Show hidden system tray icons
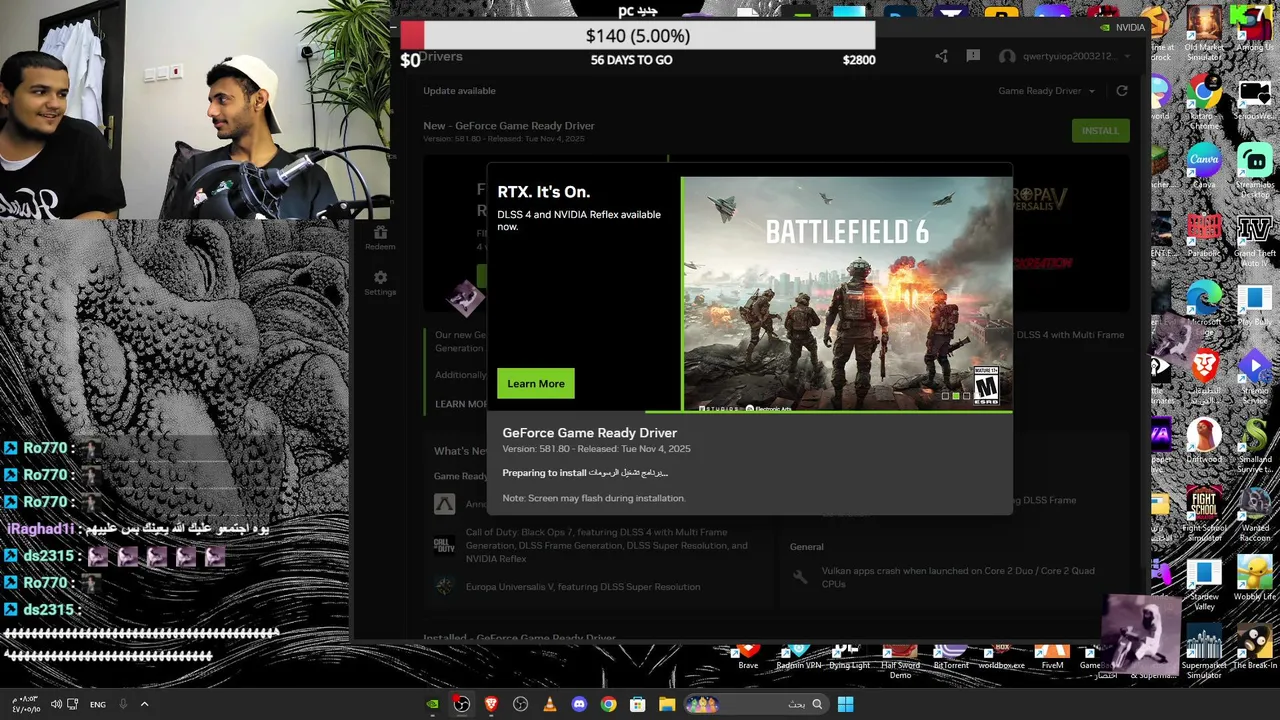1280x720 pixels. click(x=144, y=704)
